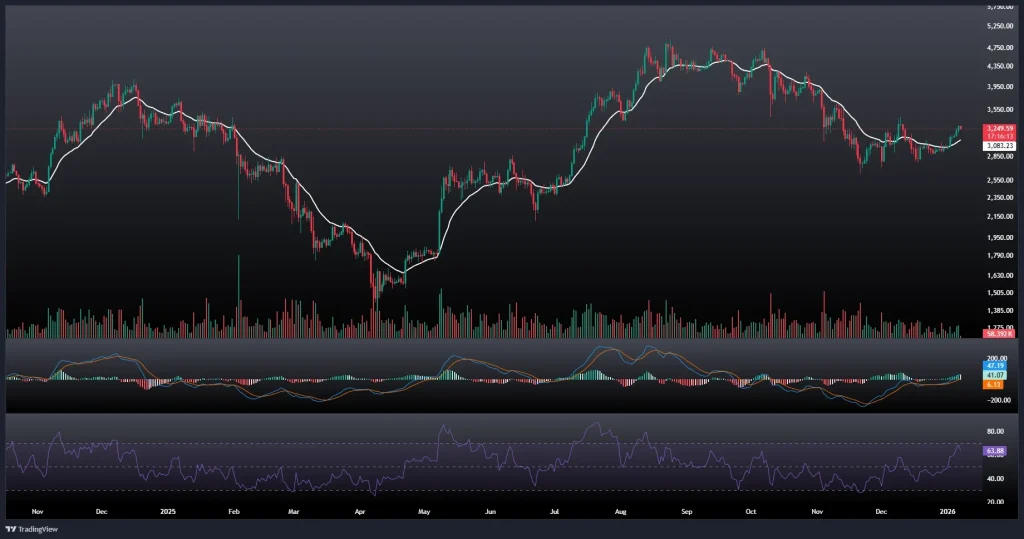Click the Oct label on time axis

point(752,510)
